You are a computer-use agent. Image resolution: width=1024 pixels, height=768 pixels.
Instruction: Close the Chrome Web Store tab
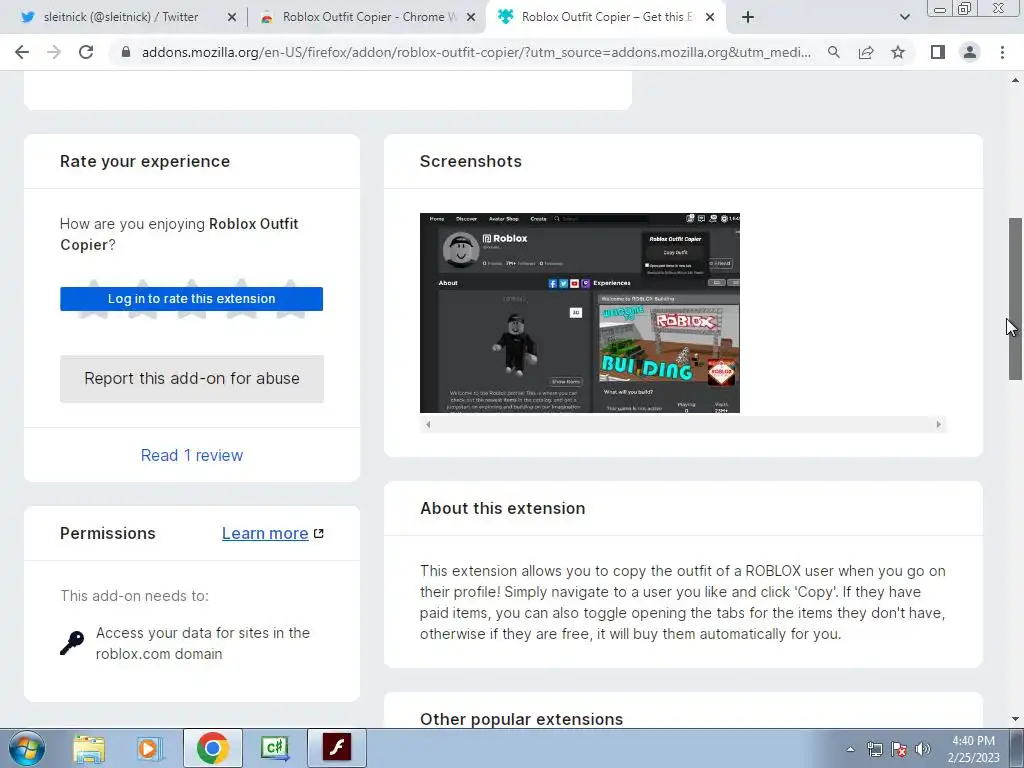click(471, 17)
